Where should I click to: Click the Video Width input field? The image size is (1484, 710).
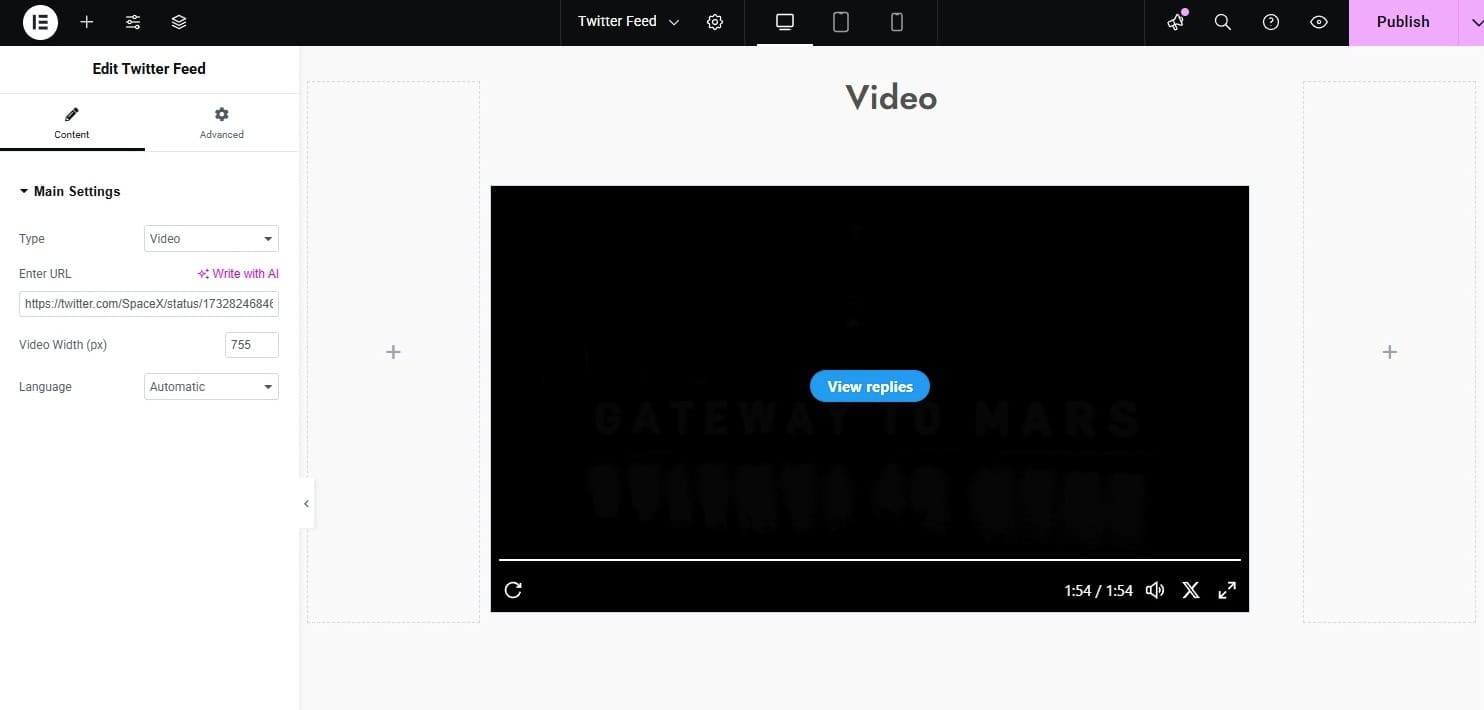[252, 345]
